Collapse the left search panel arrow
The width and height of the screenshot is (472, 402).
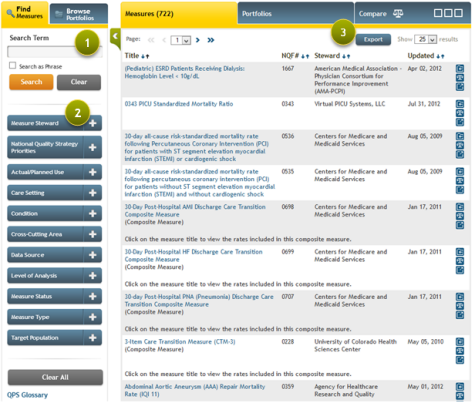tap(115, 37)
